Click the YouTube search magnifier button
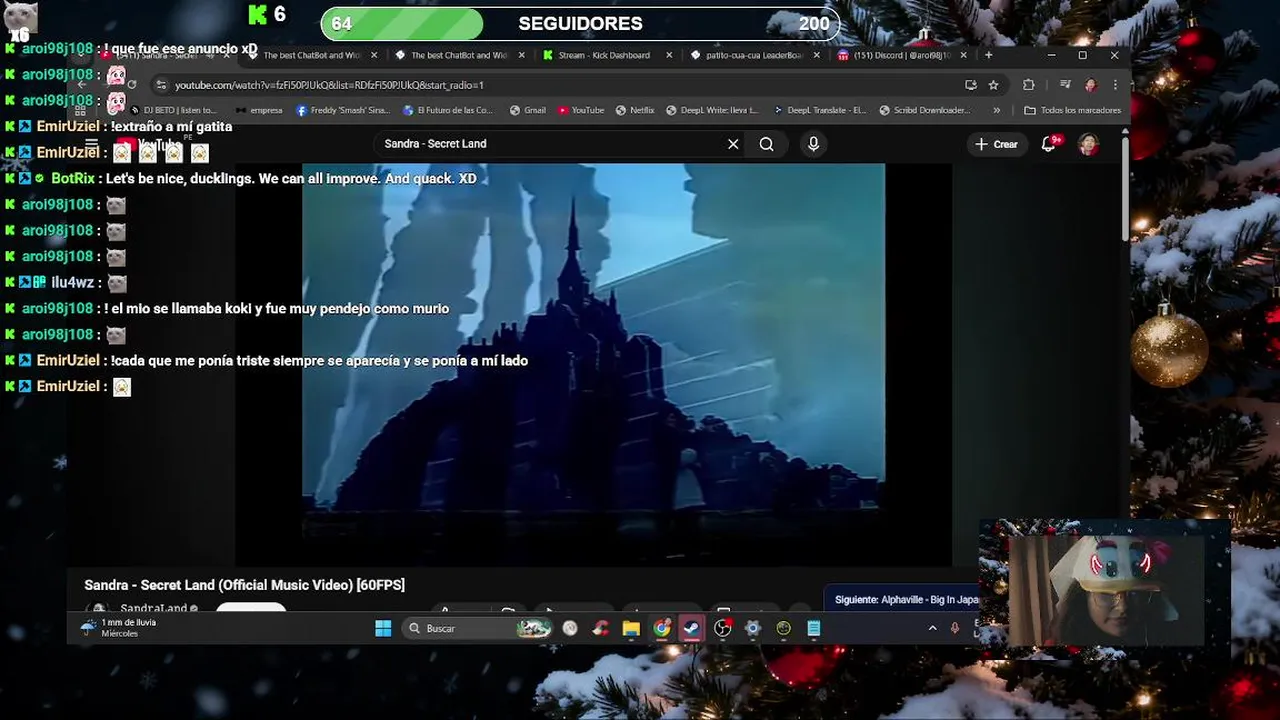Viewport: 1280px width, 720px height. (x=766, y=144)
